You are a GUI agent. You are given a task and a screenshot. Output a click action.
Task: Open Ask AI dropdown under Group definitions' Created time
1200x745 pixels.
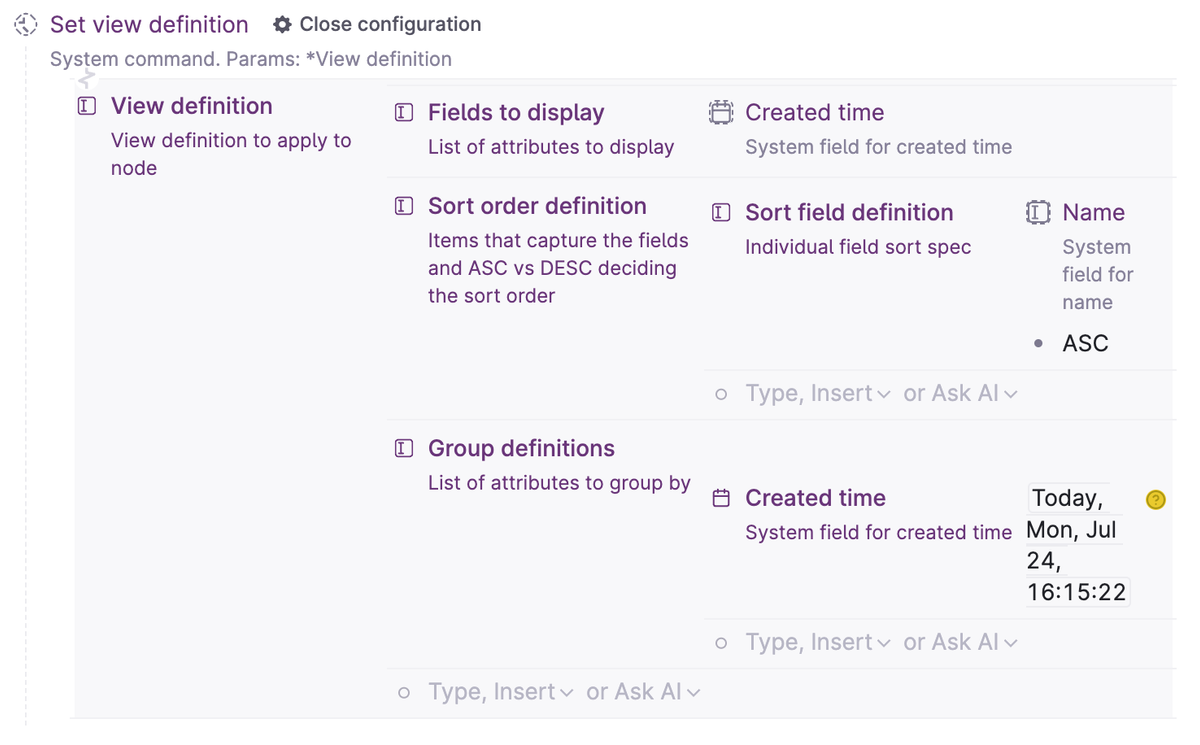point(960,643)
